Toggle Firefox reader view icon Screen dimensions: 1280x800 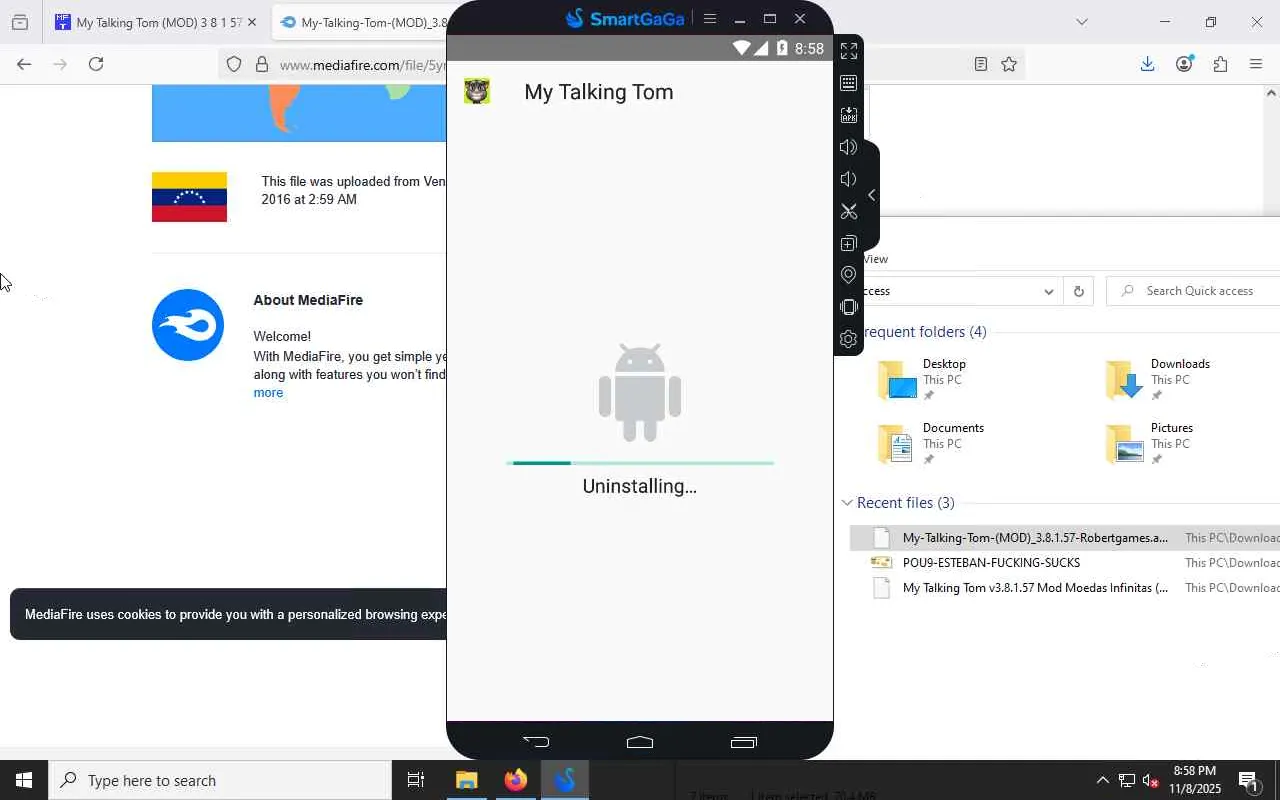(981, 64)
